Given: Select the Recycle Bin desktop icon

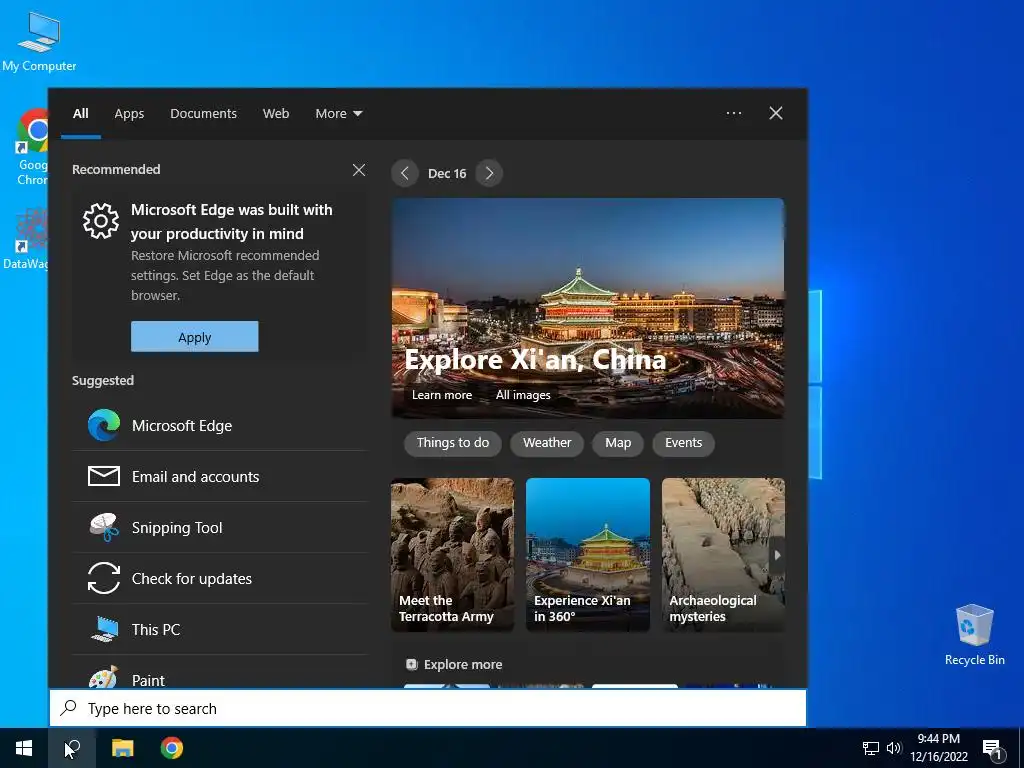Looking at the screenshot, I should [x=974, y=634].
